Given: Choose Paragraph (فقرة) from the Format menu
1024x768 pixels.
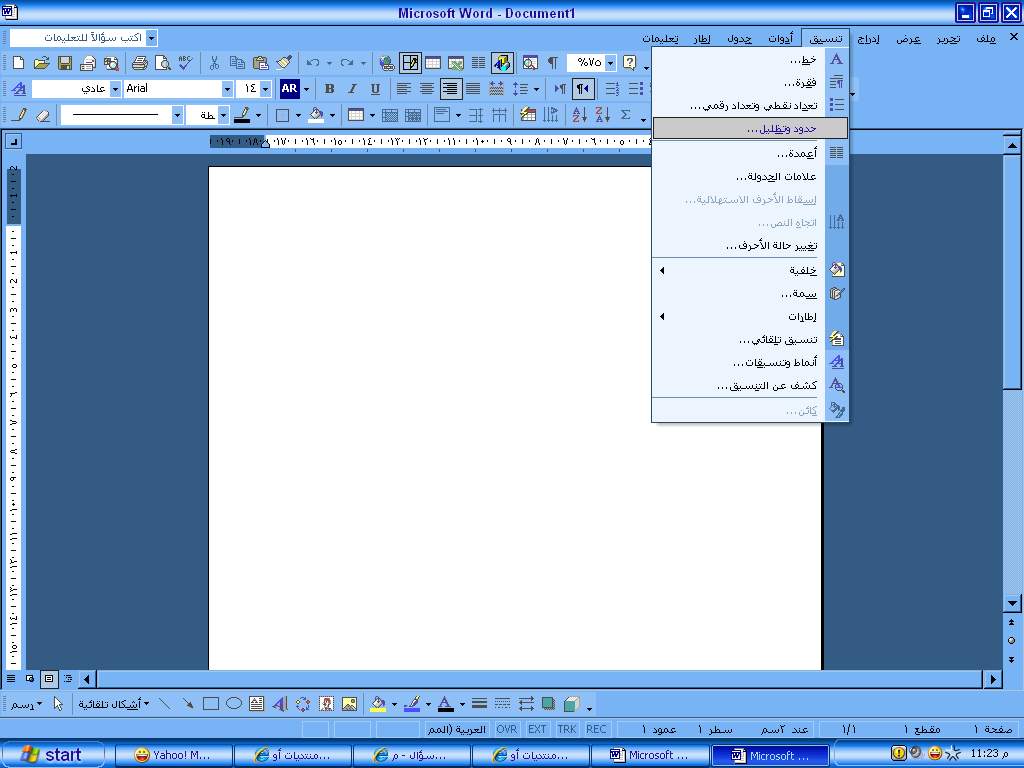Looking at the screenshot, I should [750, 83].
